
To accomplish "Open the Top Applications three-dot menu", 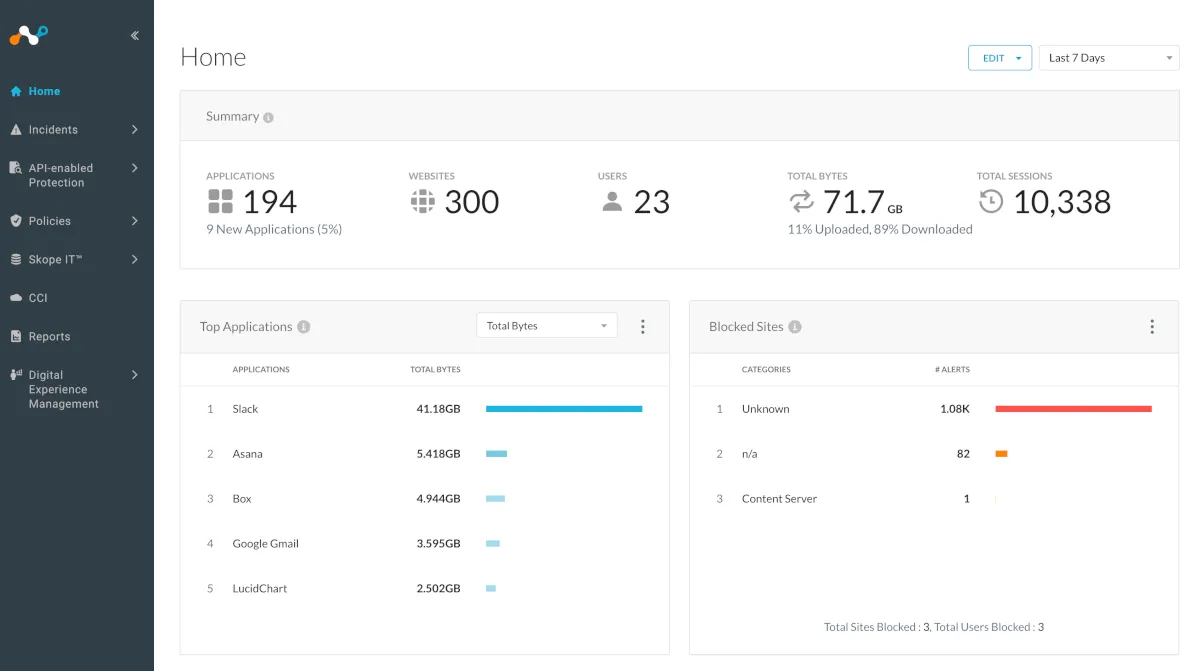I will coord(643,326).
